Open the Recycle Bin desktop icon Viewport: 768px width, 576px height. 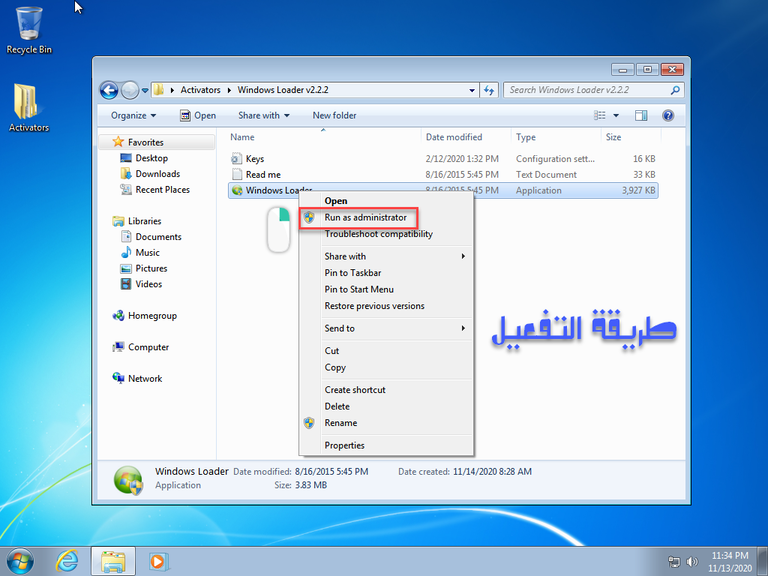pos(28,29)
